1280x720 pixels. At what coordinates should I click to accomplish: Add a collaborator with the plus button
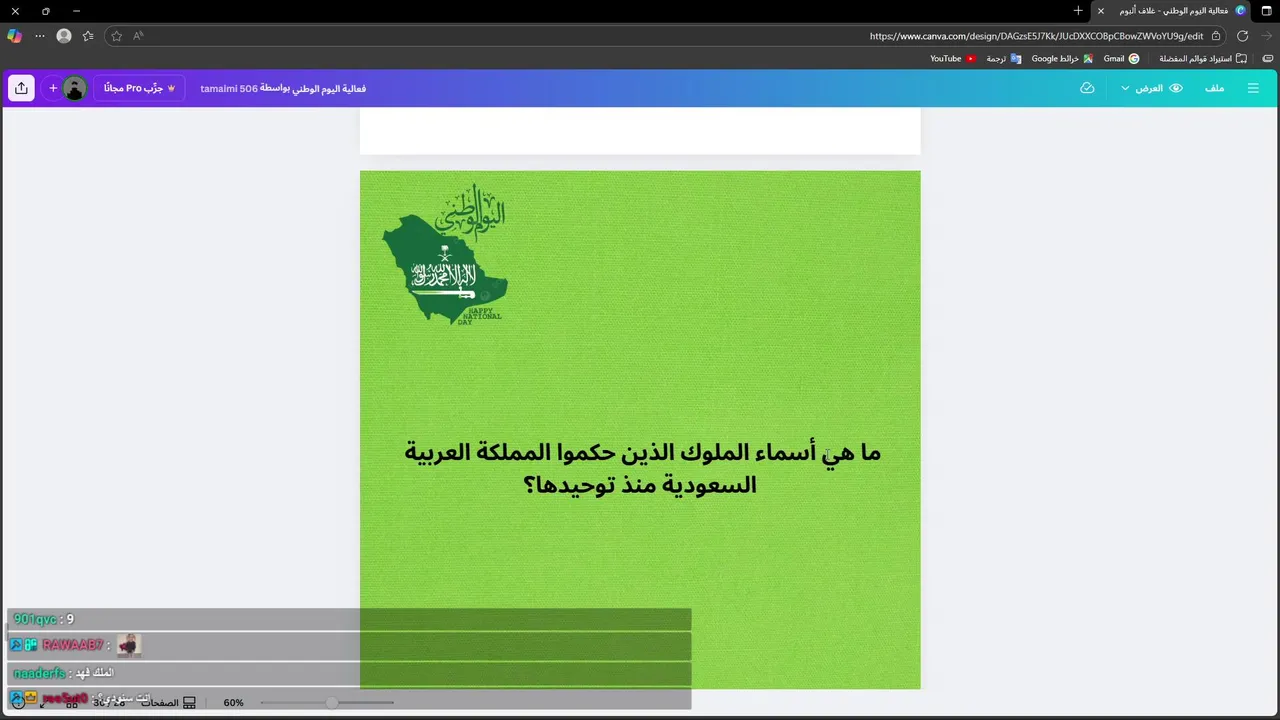point(53,88)
